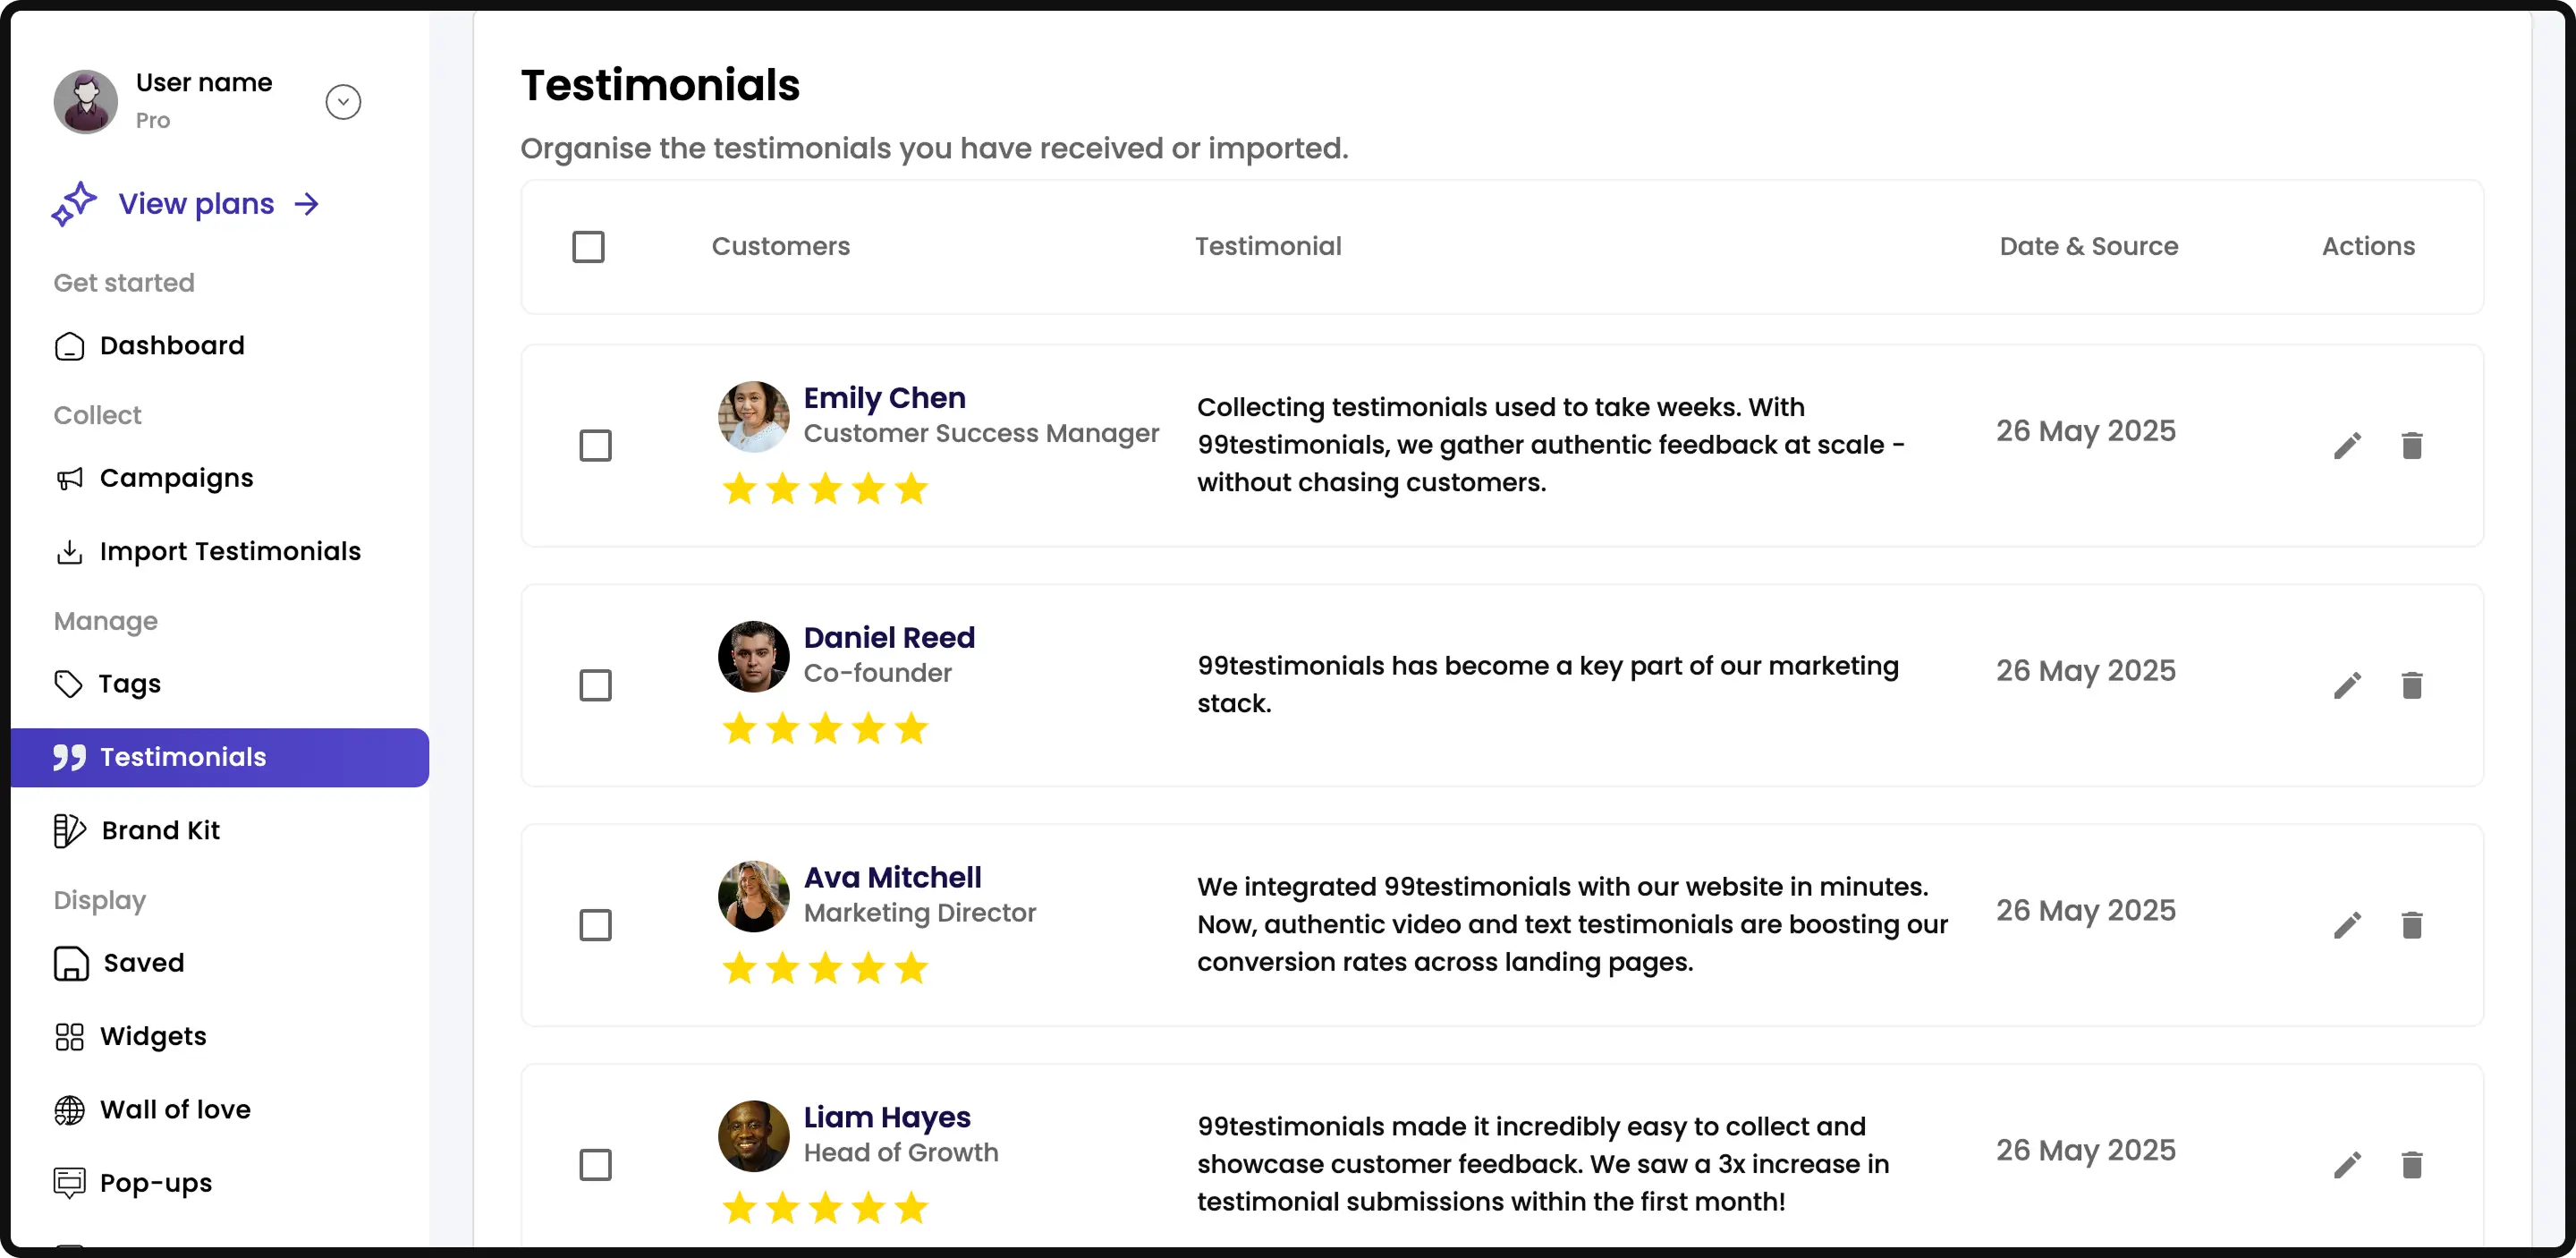This screenshot has height=1258, width=2576.
Task: Expand the user account dropdown chevron
Action: (x=343, y=102)
